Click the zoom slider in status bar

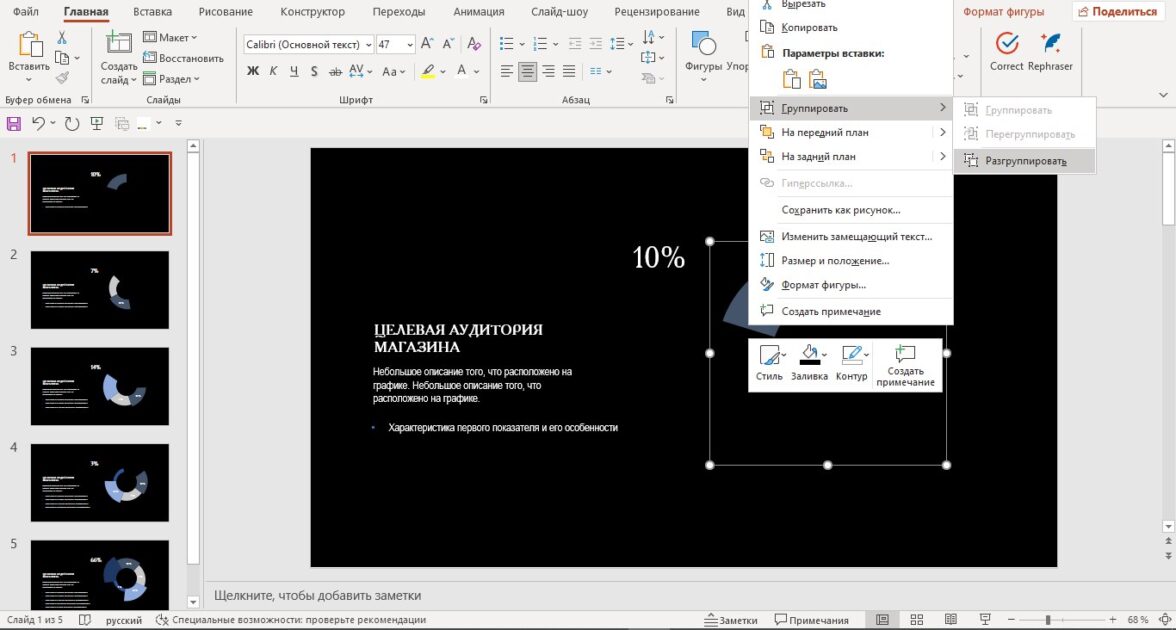(1047, 620)
